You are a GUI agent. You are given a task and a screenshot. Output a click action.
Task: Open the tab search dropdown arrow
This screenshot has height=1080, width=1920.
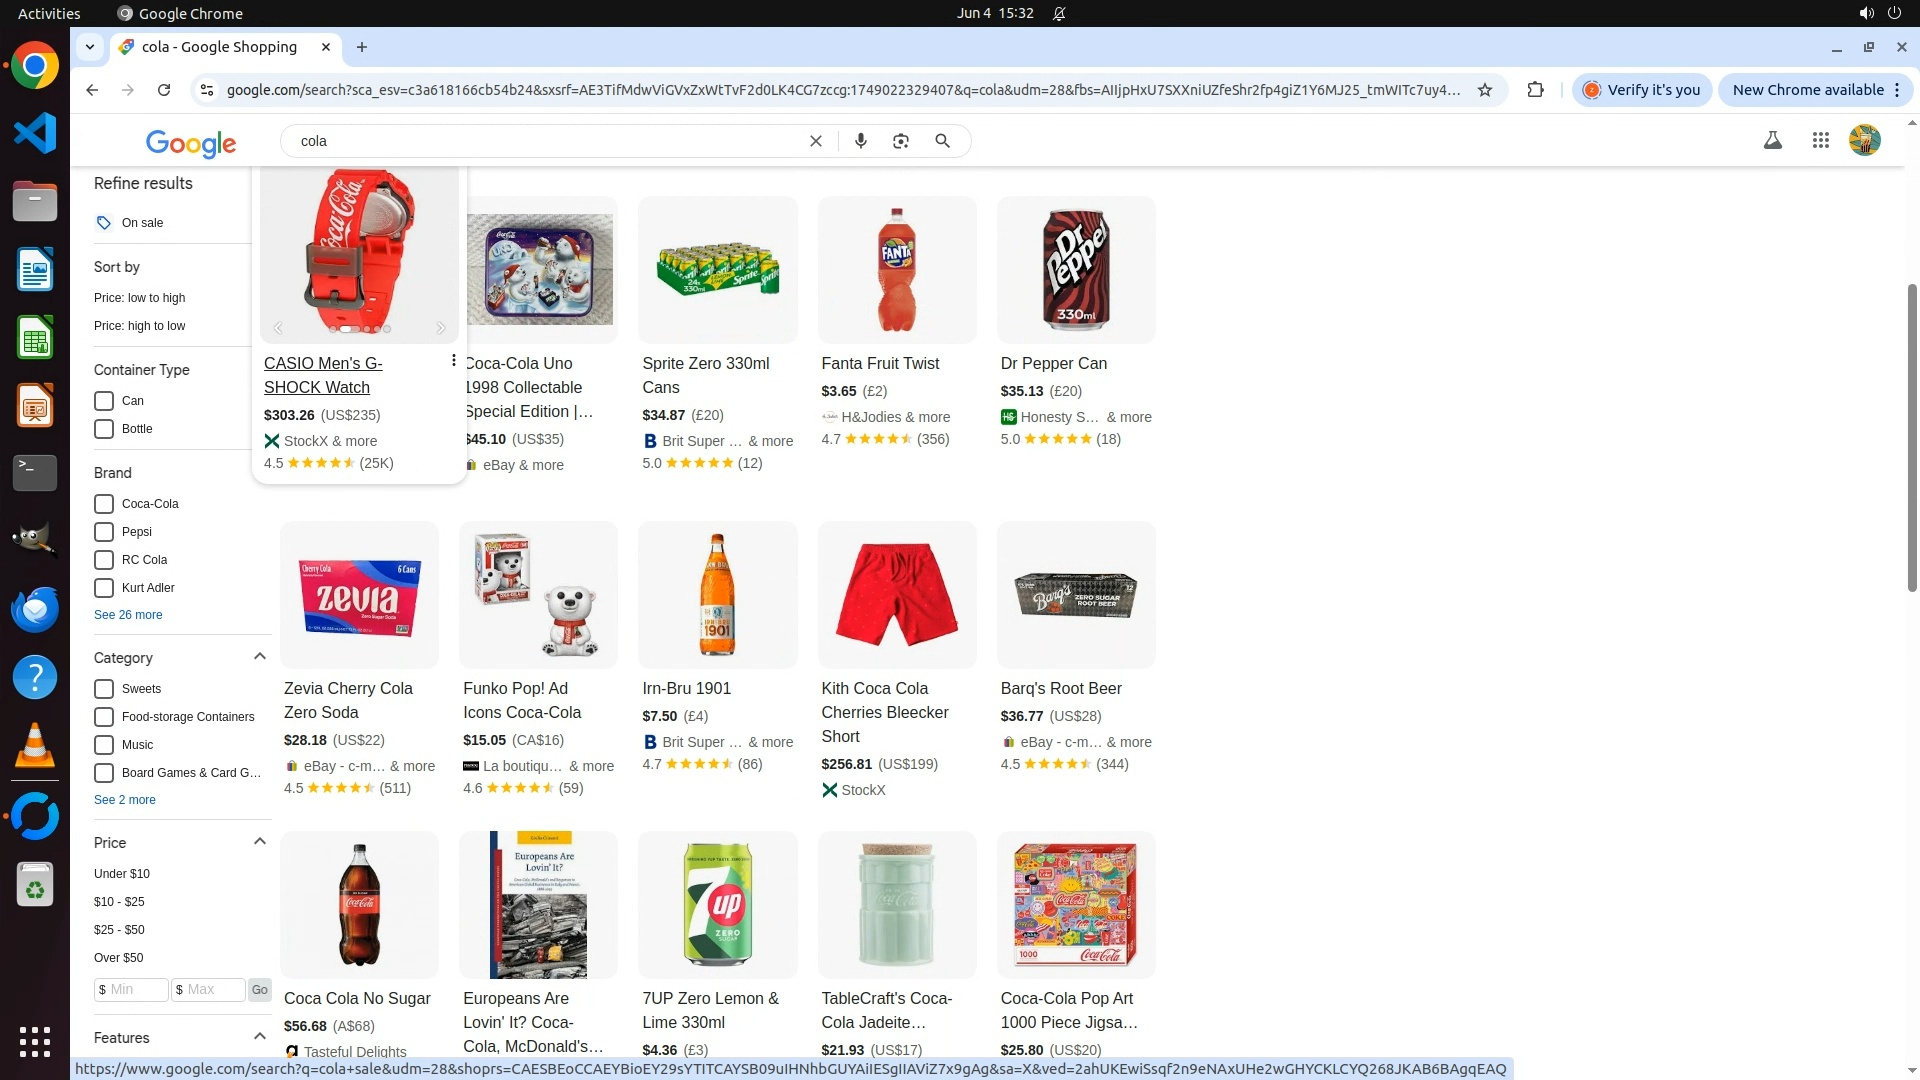point(90,47)
